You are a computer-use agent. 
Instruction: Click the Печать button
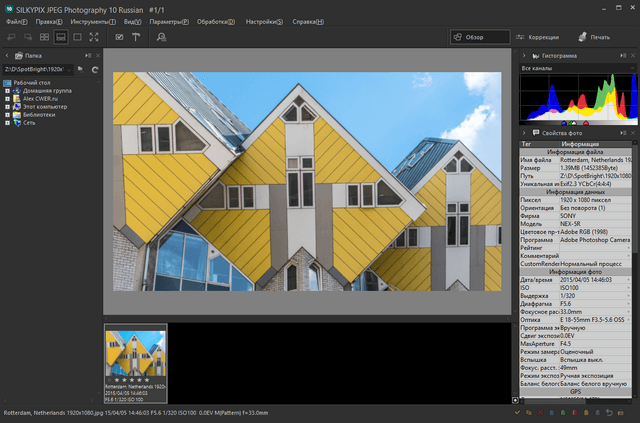click(x=594, y=37)
